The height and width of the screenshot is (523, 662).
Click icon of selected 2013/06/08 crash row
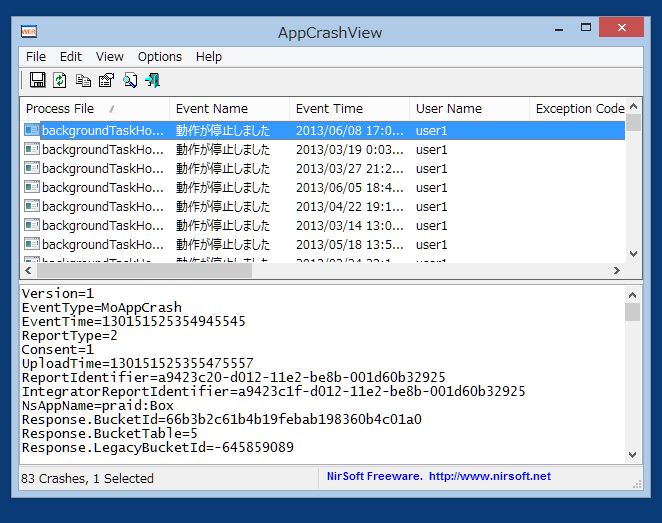(x=32, y=130)
